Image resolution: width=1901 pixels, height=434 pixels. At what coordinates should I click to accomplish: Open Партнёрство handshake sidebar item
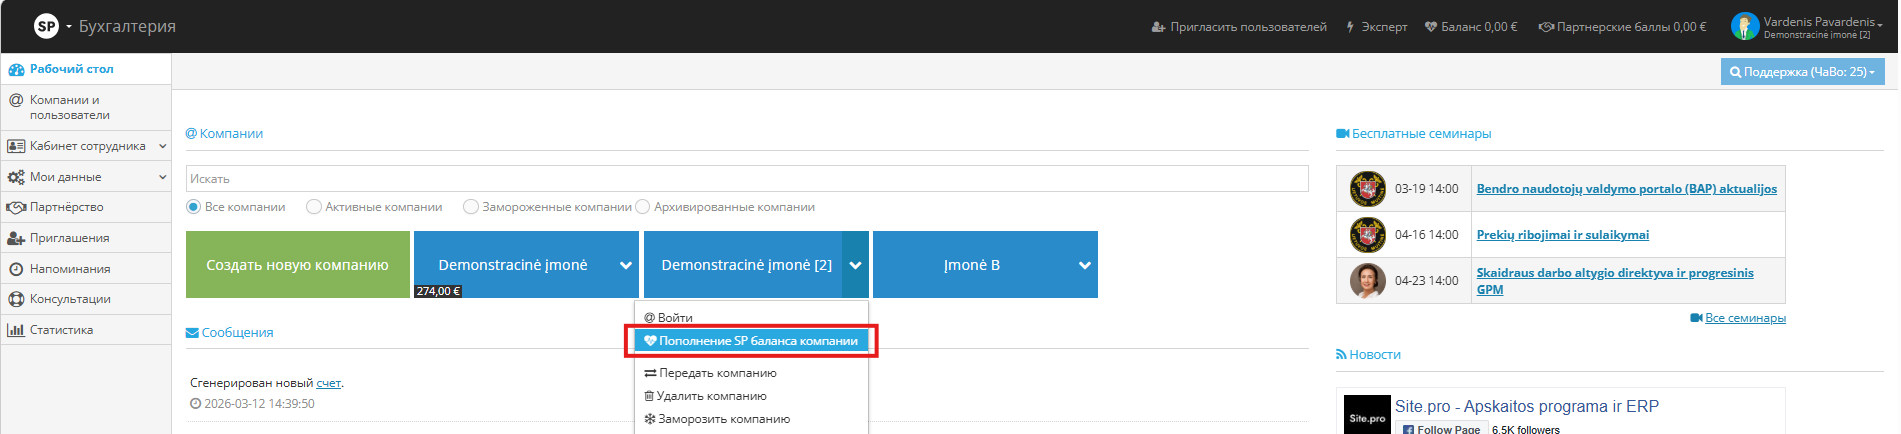(x=66, y=207)
